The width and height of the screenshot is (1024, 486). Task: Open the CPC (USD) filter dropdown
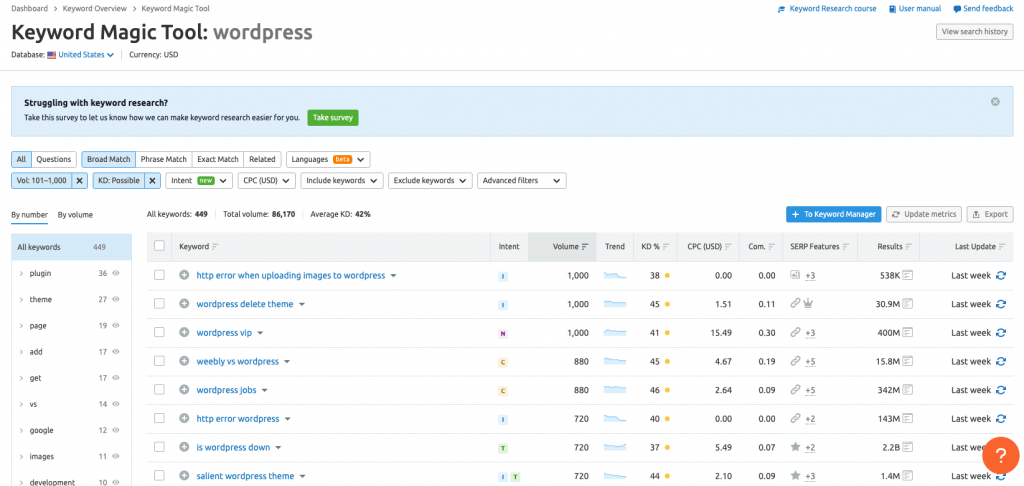pos(266,181)
